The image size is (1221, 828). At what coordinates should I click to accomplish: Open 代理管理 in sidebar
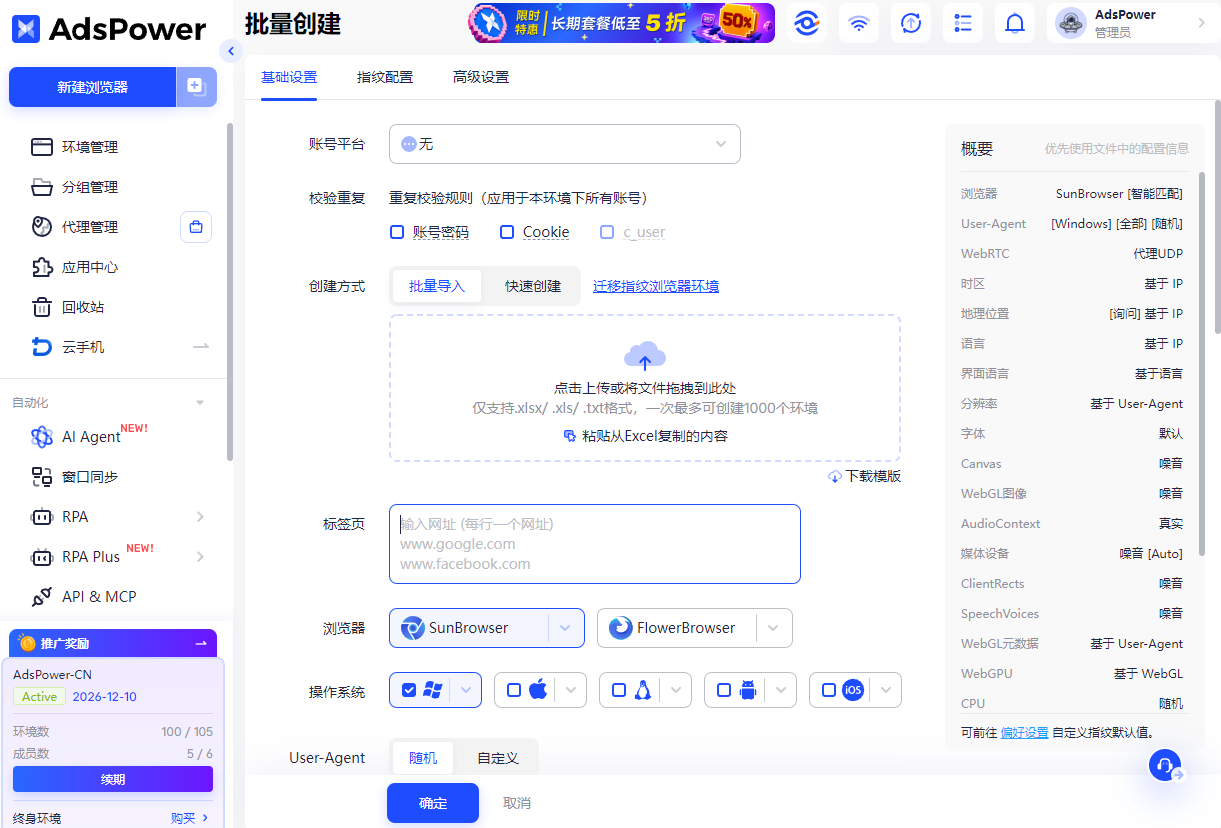pyautogui.click(x=90, y=227)
